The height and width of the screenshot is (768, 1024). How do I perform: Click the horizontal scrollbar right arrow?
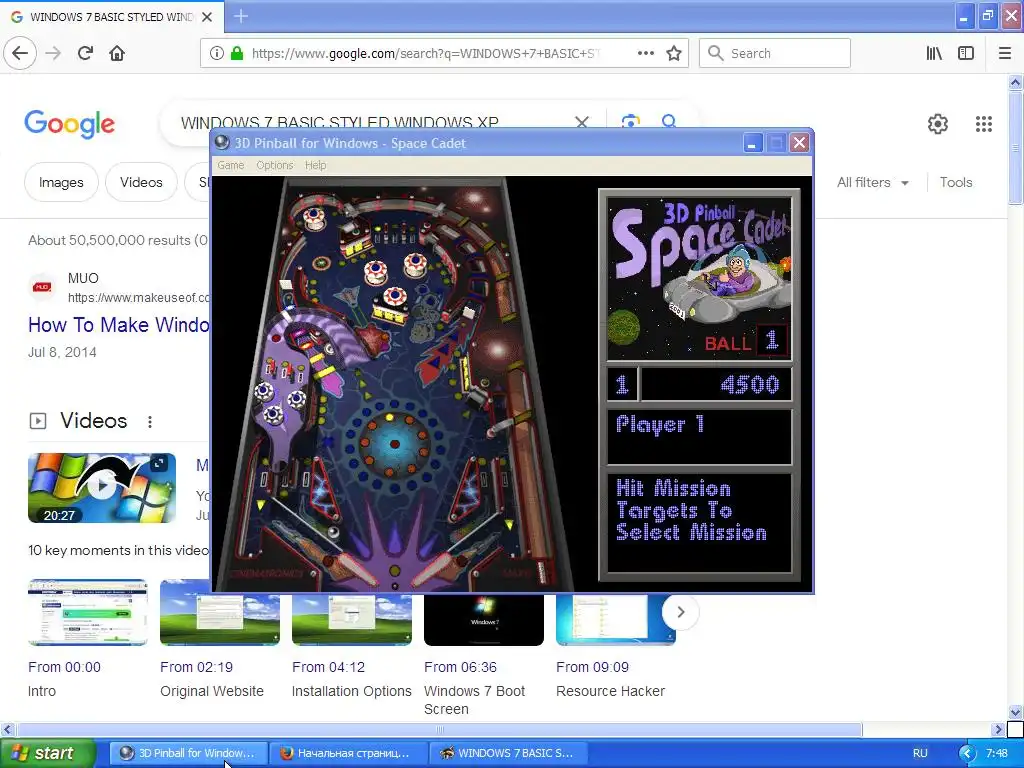(x=998, y=729)
